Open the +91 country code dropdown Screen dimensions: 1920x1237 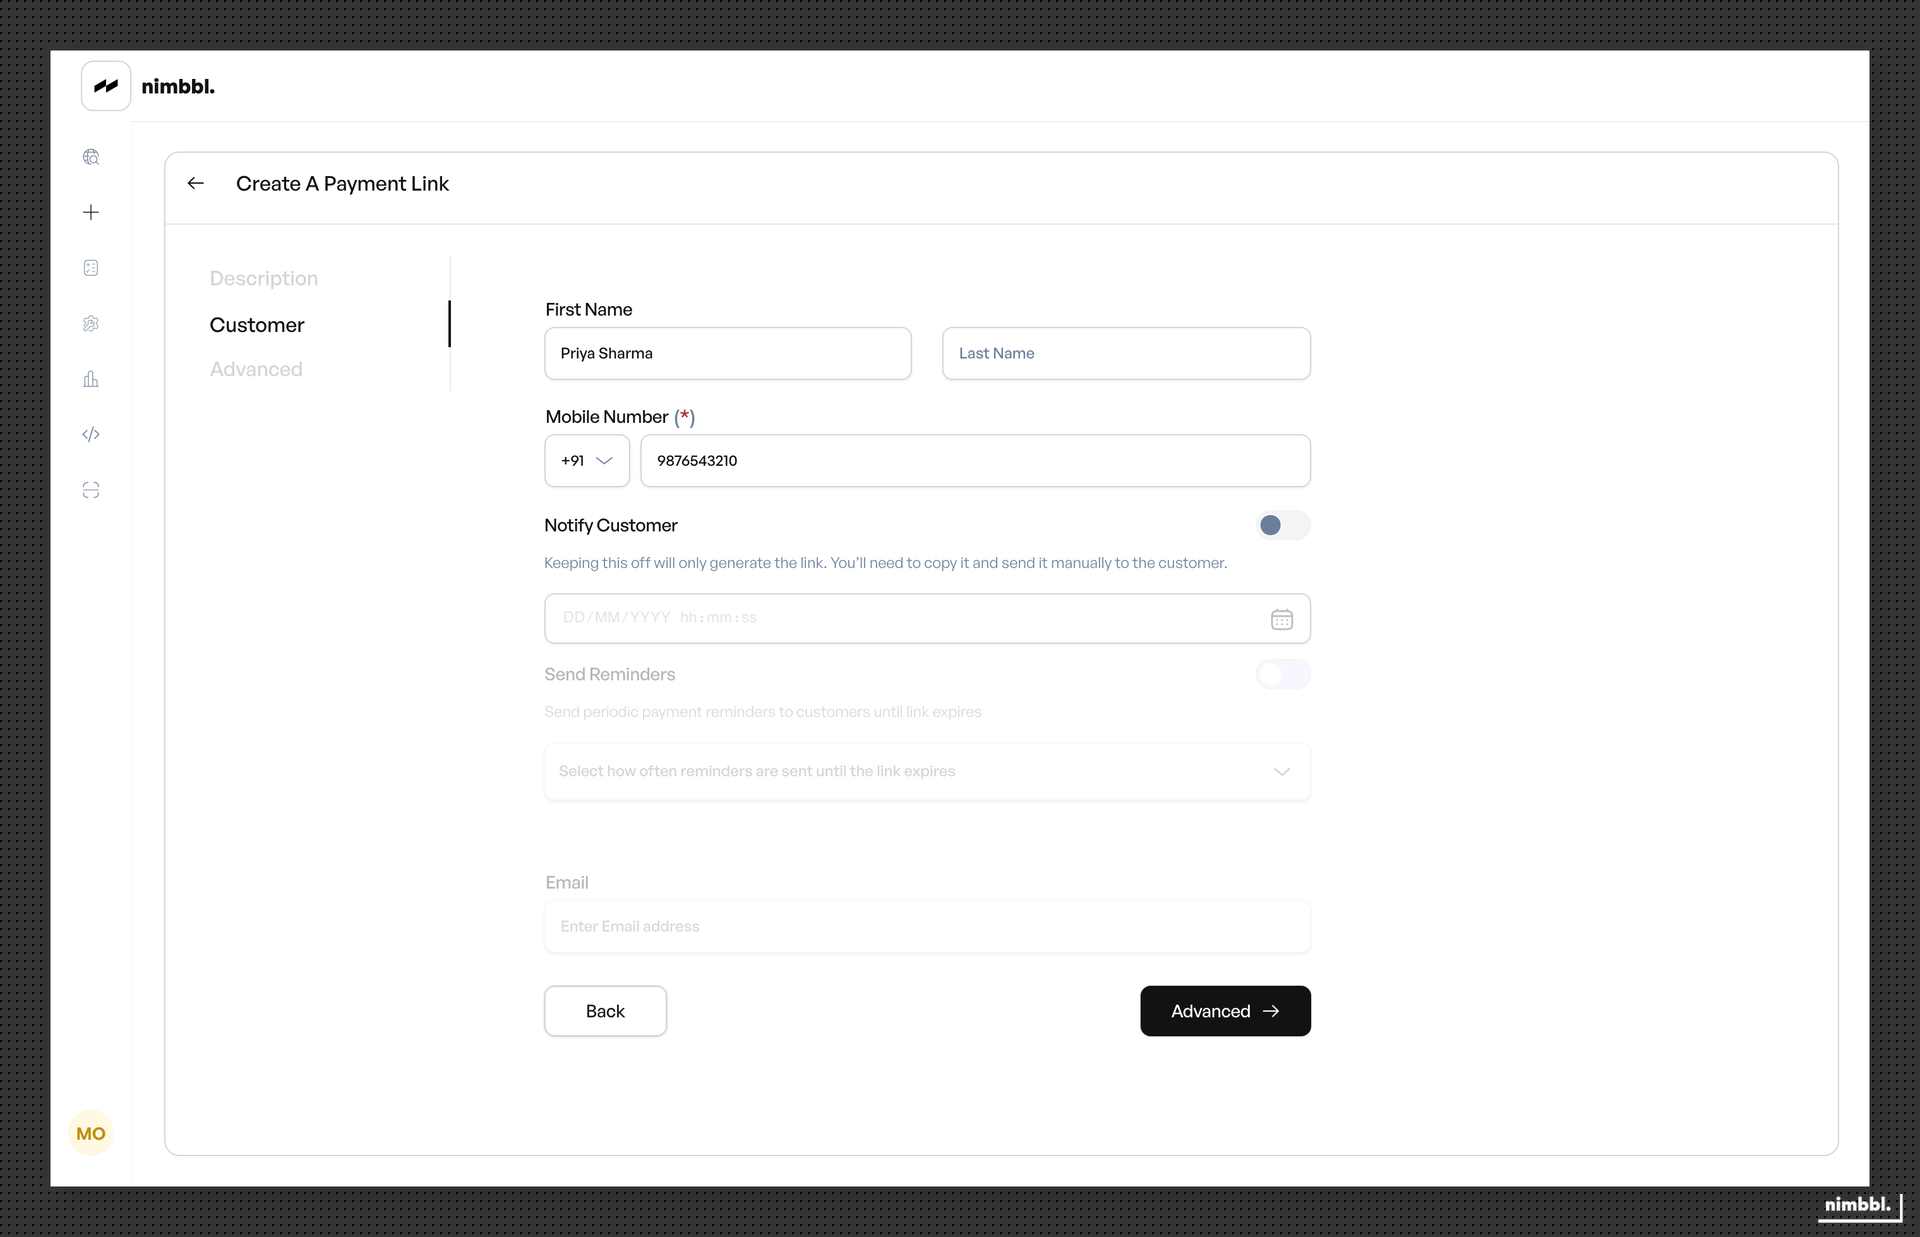click(586, 461)
